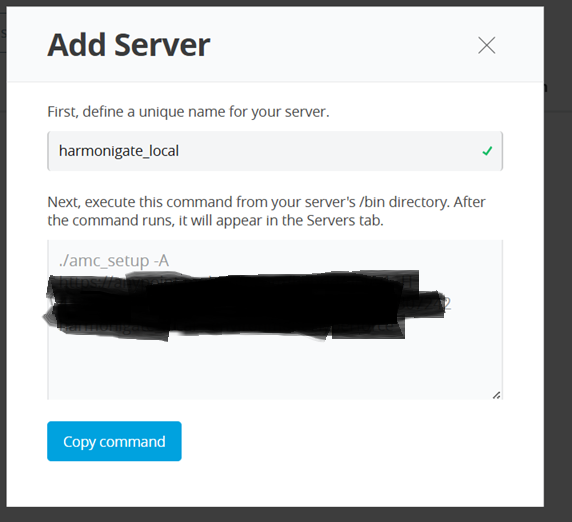Click the "Servers tab" phrase in instructions
The width and height of the screenshot is (572, 522).
(x=345, y=220)
